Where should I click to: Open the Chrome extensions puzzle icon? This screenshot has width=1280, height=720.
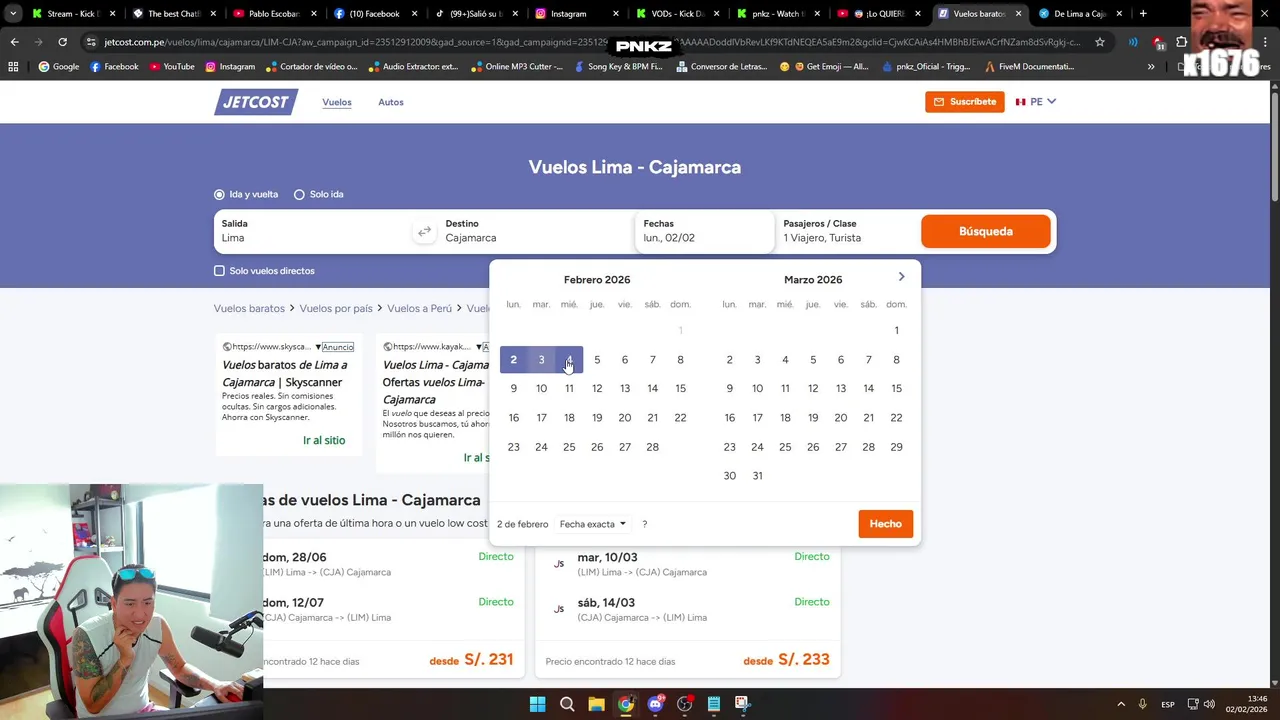click(1181, 42)
